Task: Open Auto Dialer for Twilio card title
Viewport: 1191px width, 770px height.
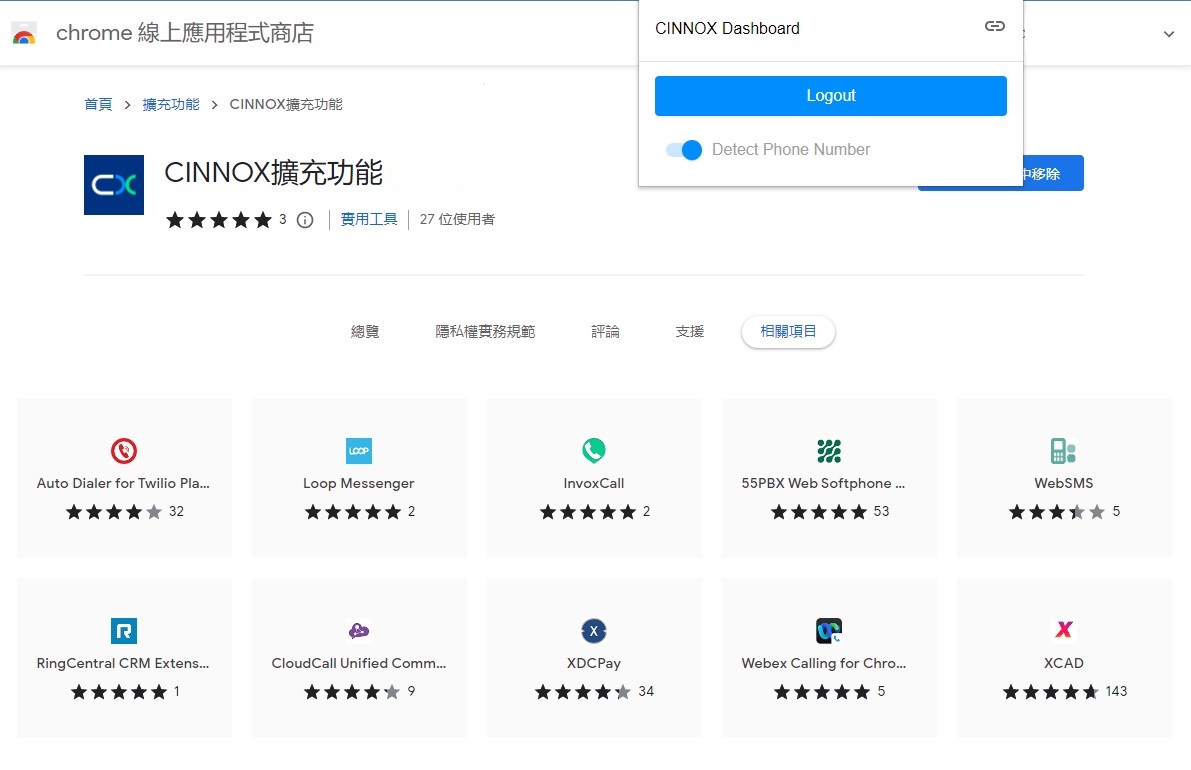Action: (x=123, y=483)
